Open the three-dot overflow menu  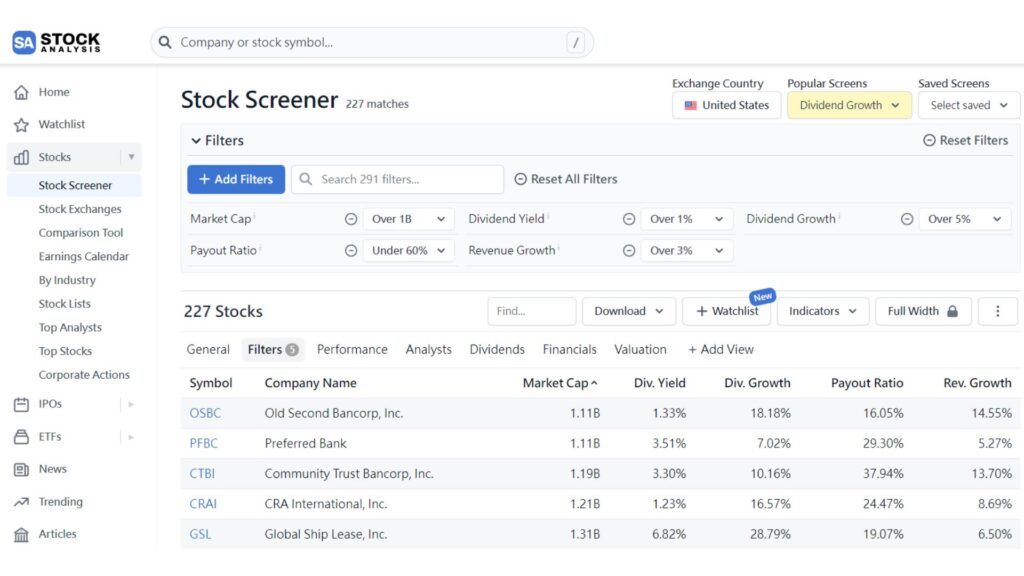(x=997, y=311)
